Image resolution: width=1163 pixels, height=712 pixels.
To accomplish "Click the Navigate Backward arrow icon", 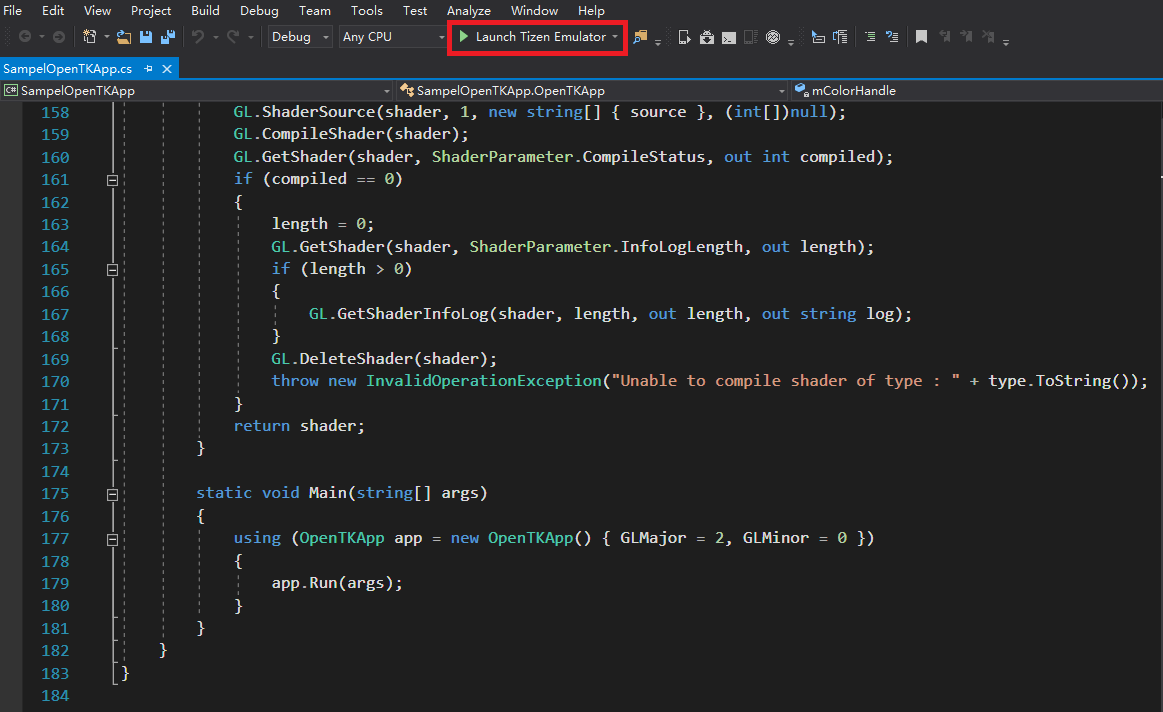I will 27,36.
